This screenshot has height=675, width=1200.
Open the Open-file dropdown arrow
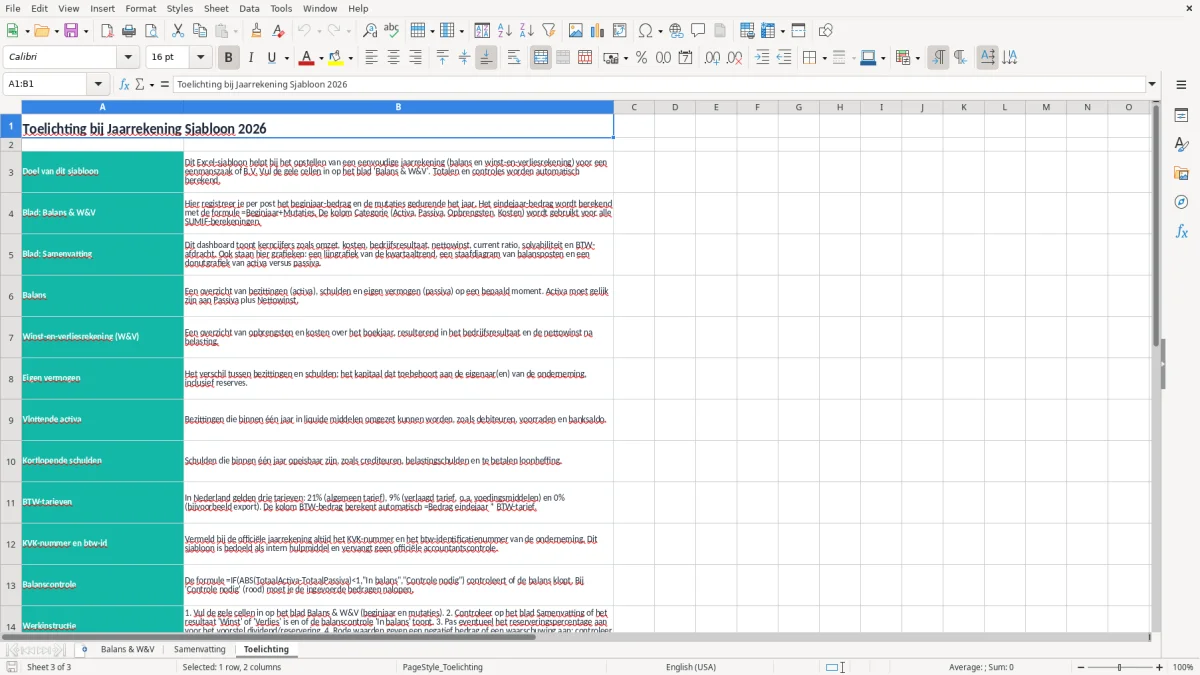pyautogui.click(x=55, y=31)
